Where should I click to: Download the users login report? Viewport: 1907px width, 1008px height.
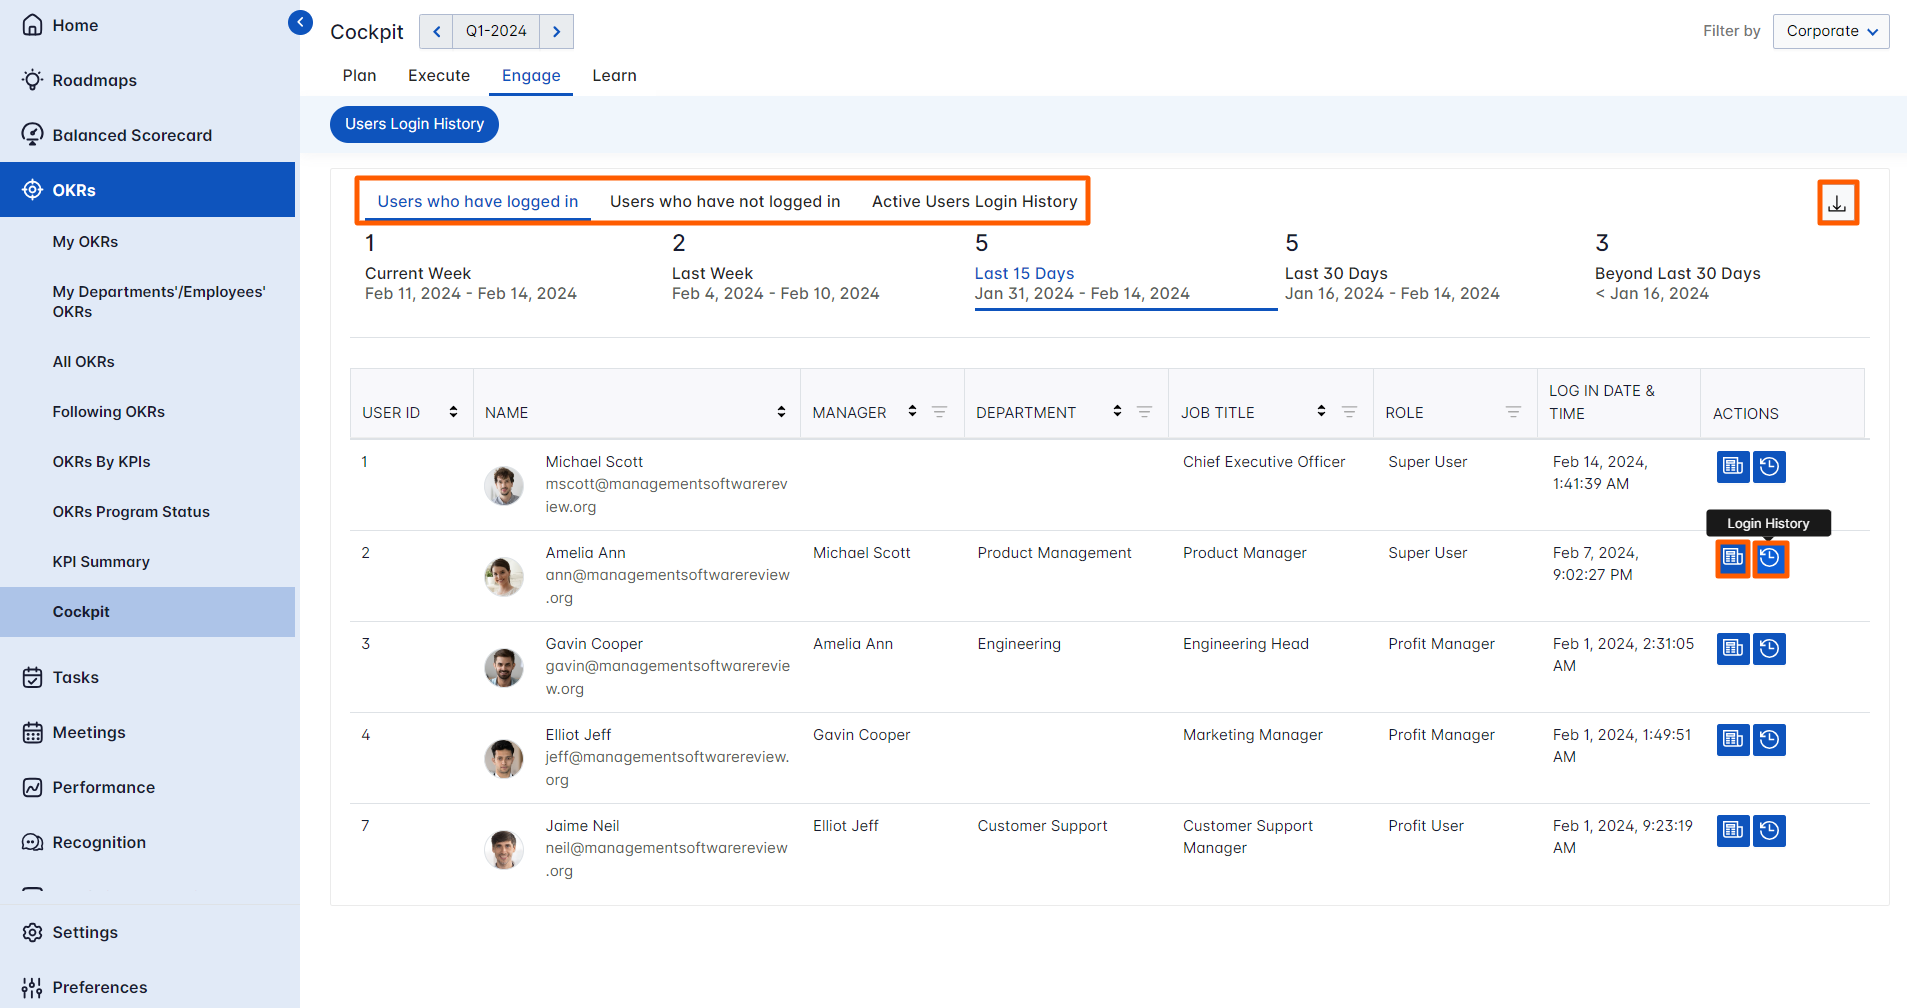click(1837, 203)
